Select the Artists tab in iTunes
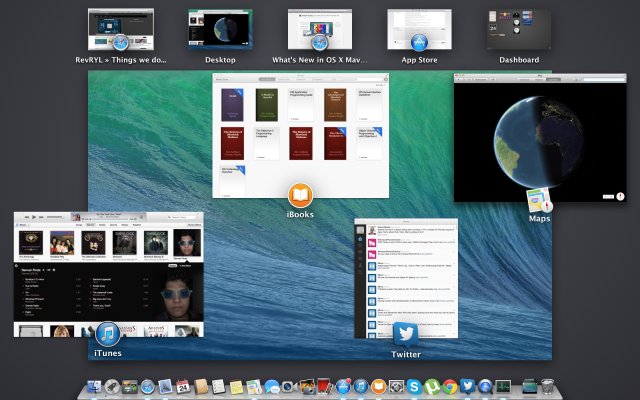 click(102, 225)
